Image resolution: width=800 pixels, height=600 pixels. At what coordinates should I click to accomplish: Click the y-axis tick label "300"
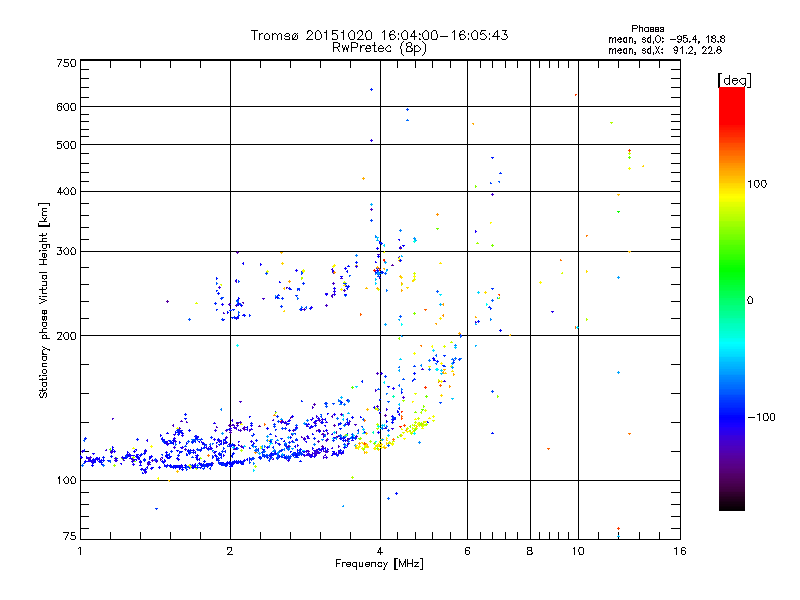click(67, 251)
